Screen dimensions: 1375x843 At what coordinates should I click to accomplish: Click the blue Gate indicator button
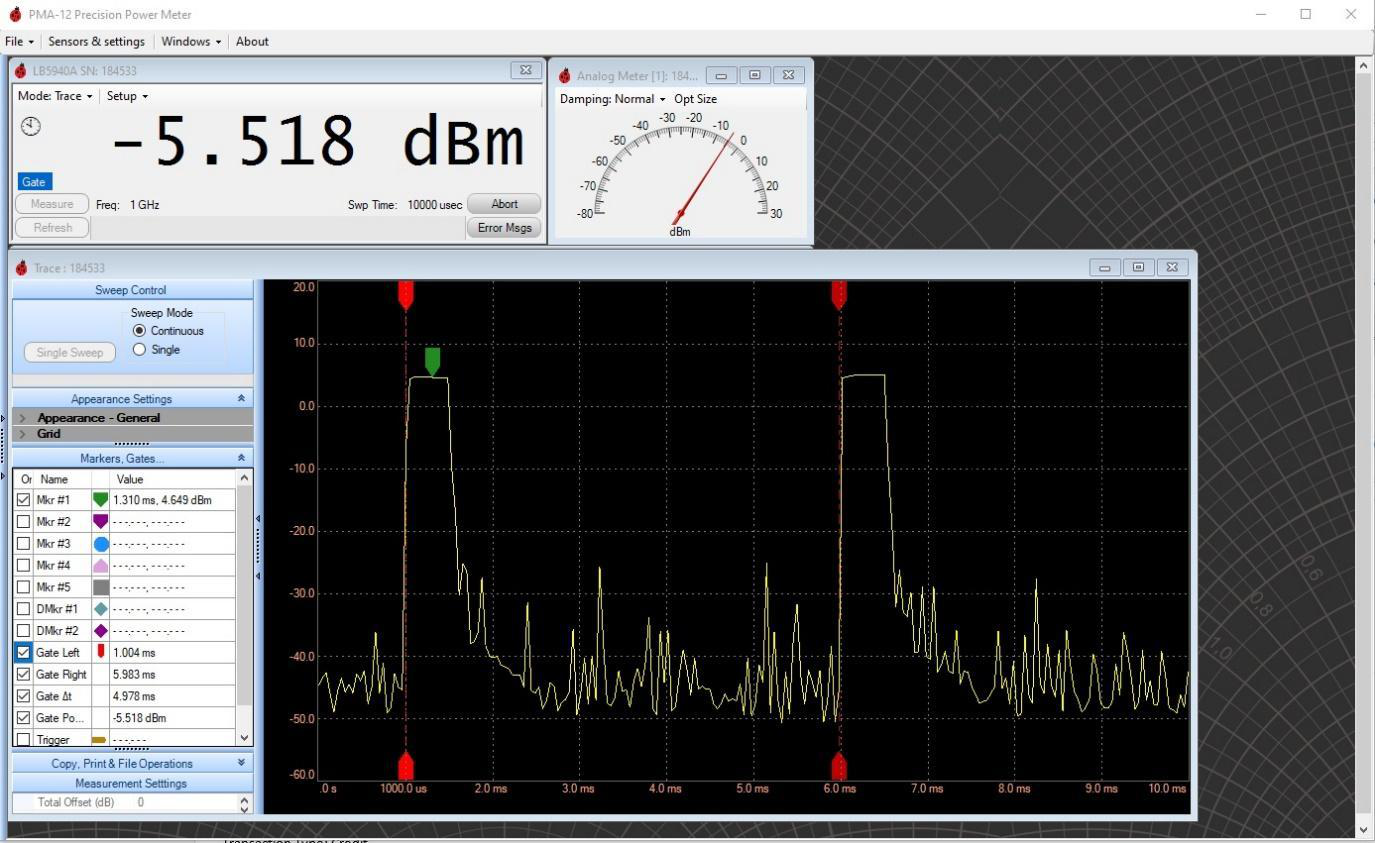point(34,182)
